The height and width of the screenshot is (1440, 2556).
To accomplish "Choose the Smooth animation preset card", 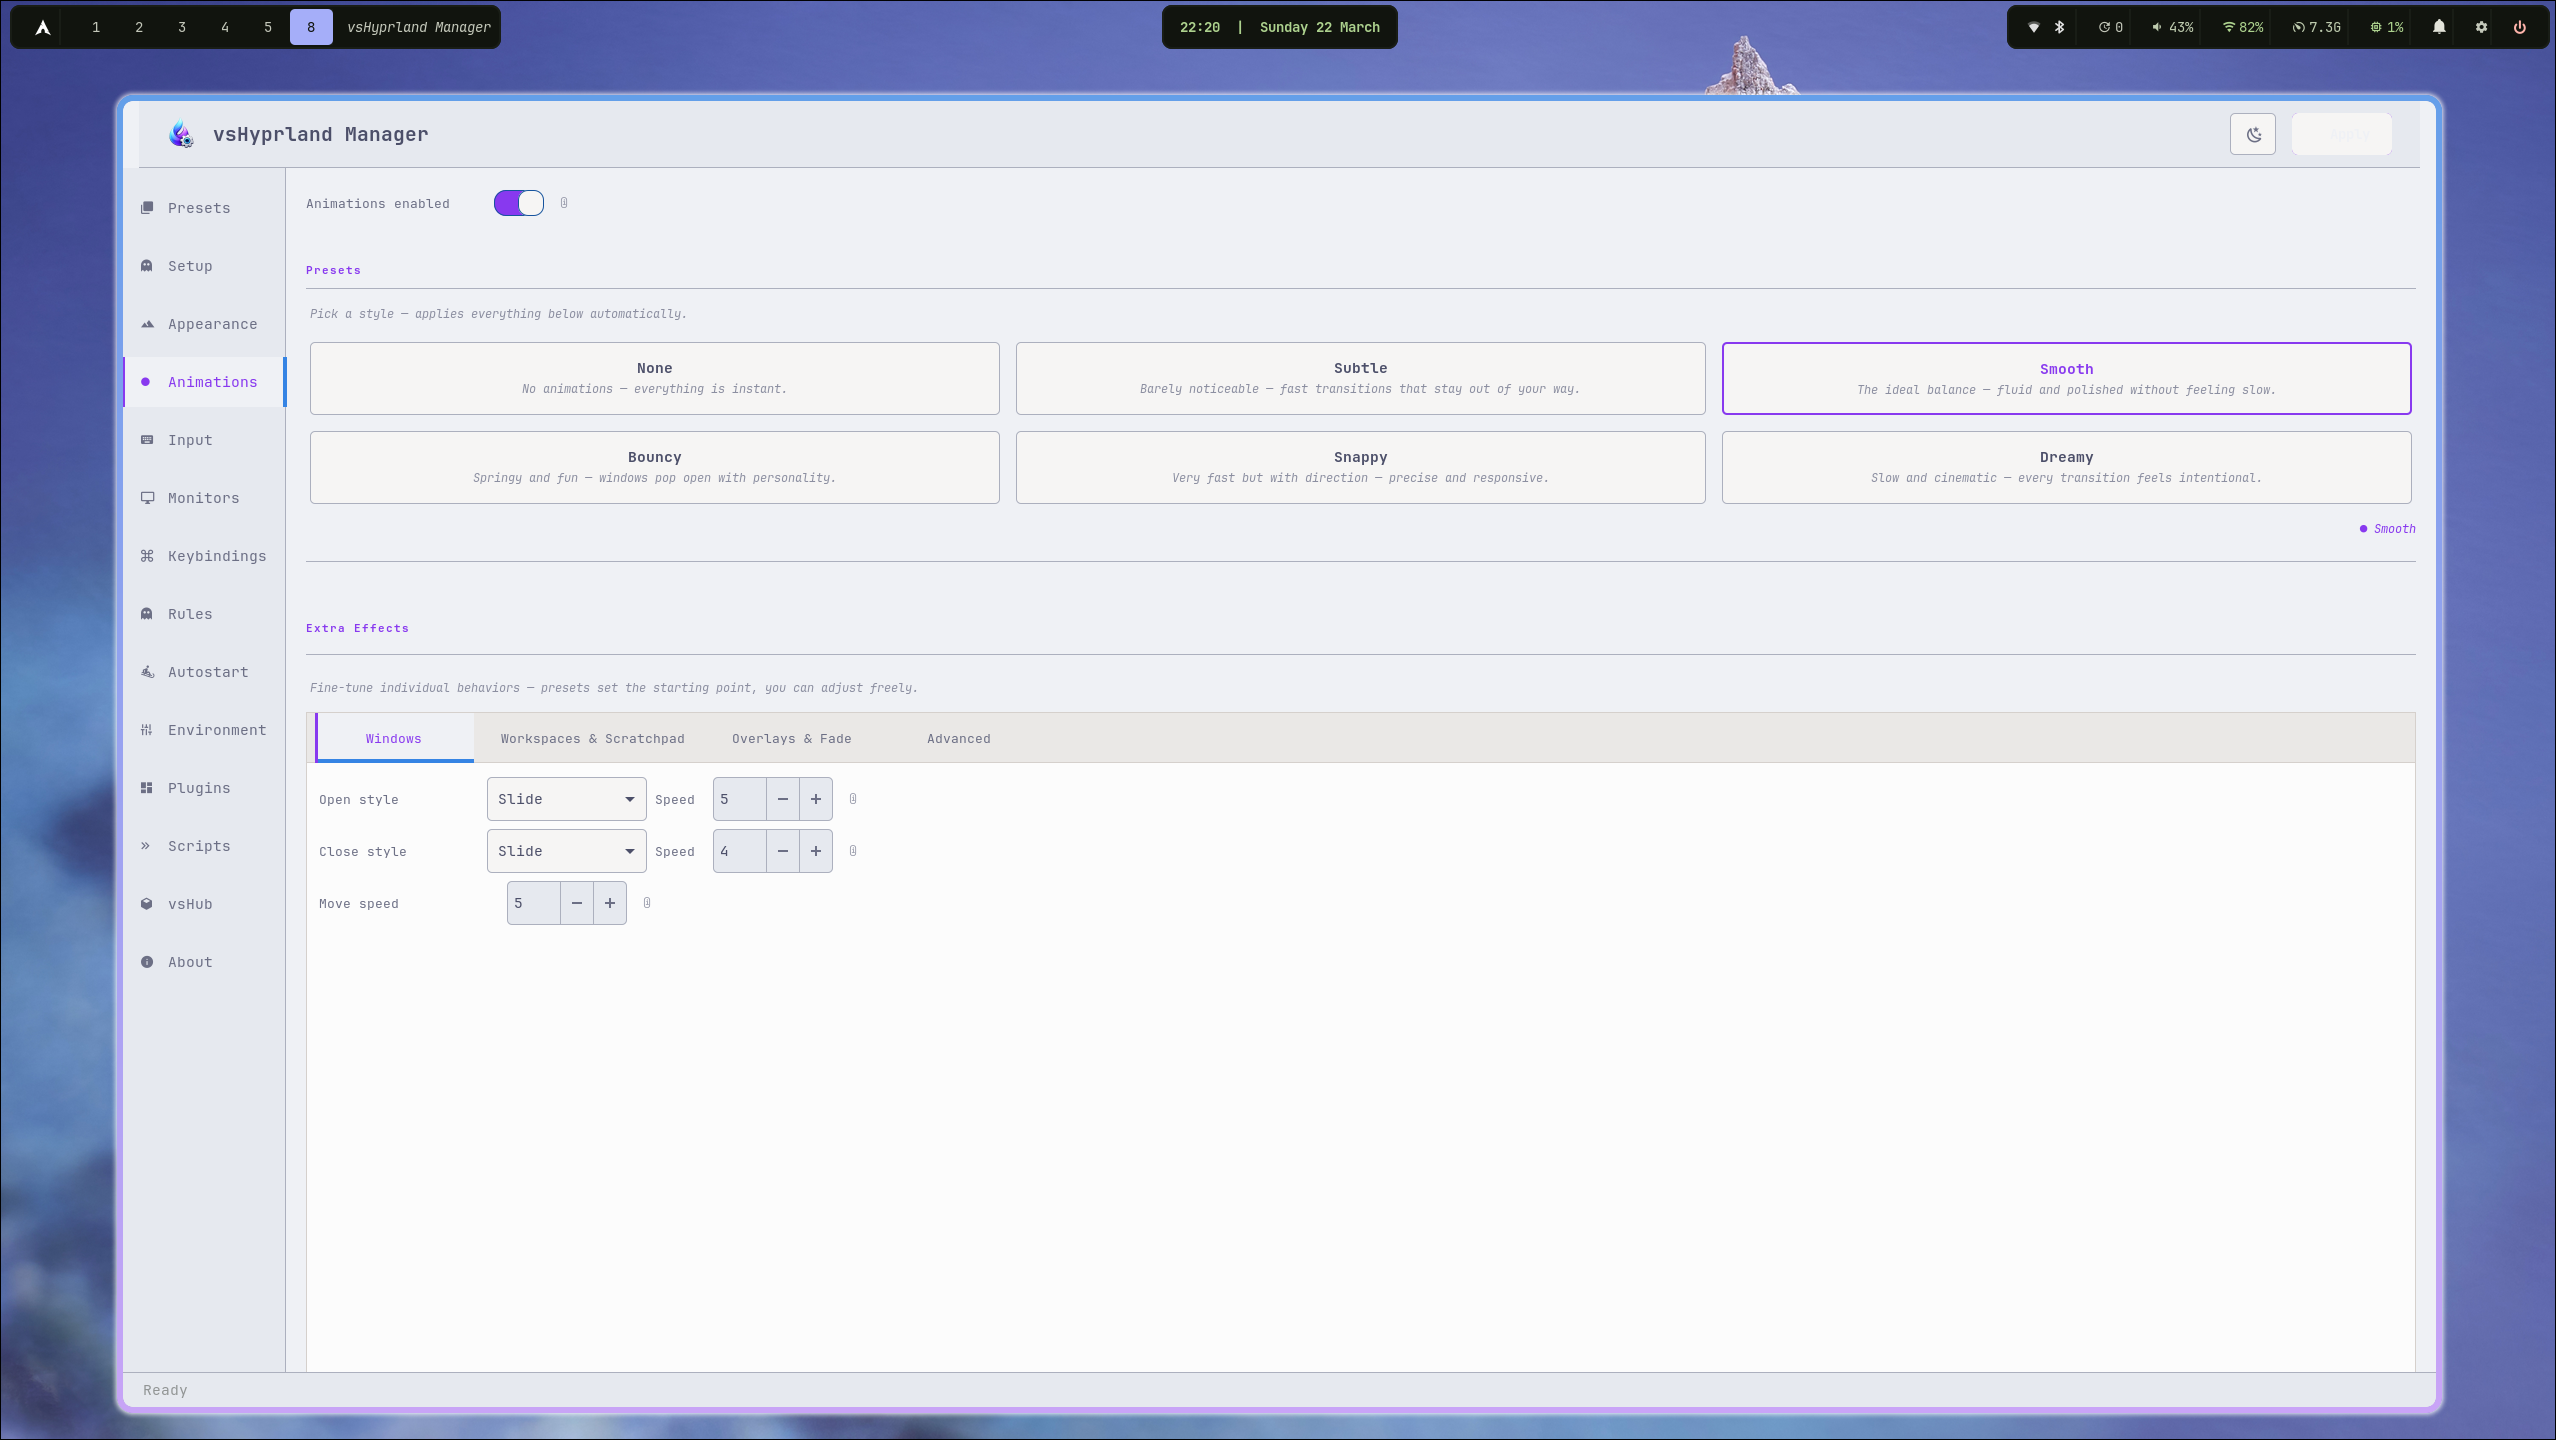I will pos(2067,378).
